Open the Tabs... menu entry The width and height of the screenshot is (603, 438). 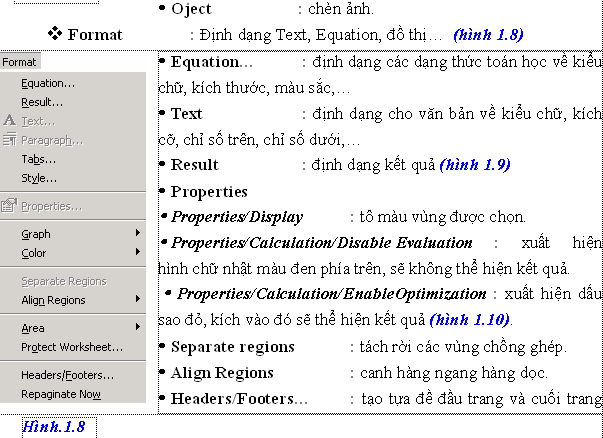(38, 159)
